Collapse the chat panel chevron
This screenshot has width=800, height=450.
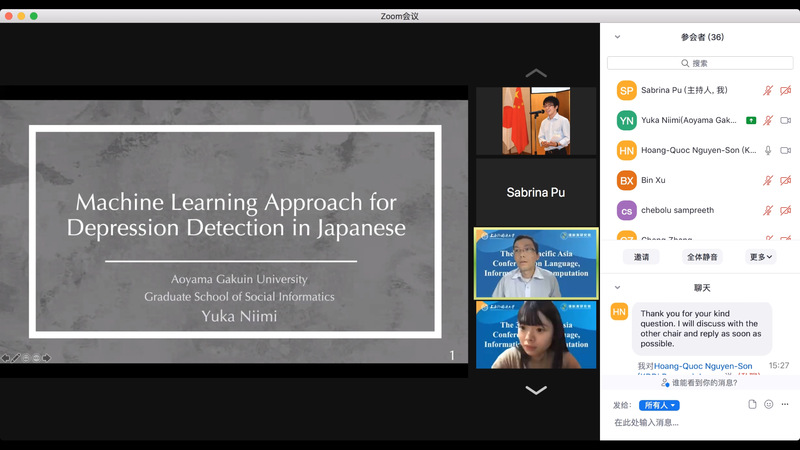click(617, 288)
